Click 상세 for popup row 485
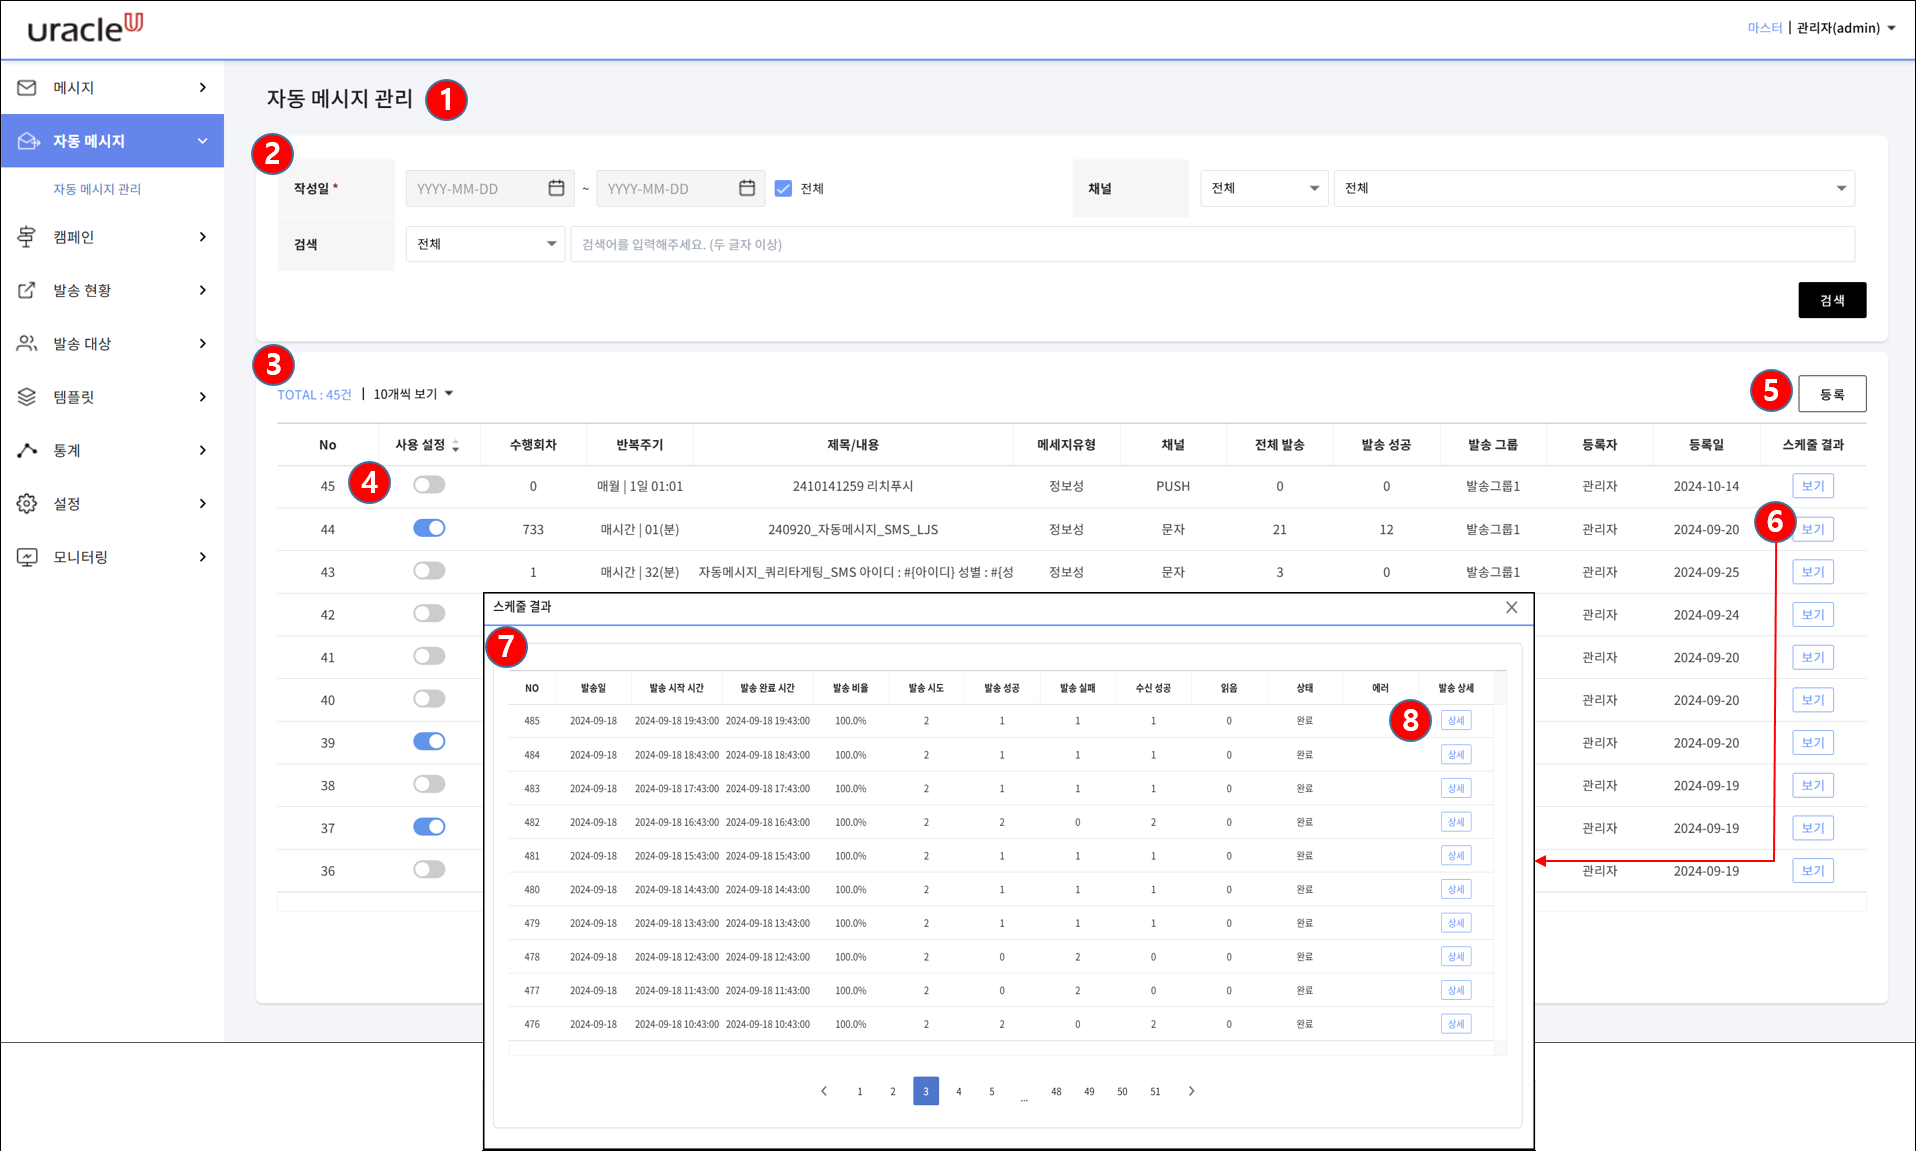This screenshot has height=1151, width=1916. pyautogui.click(x=1456, y=720)
